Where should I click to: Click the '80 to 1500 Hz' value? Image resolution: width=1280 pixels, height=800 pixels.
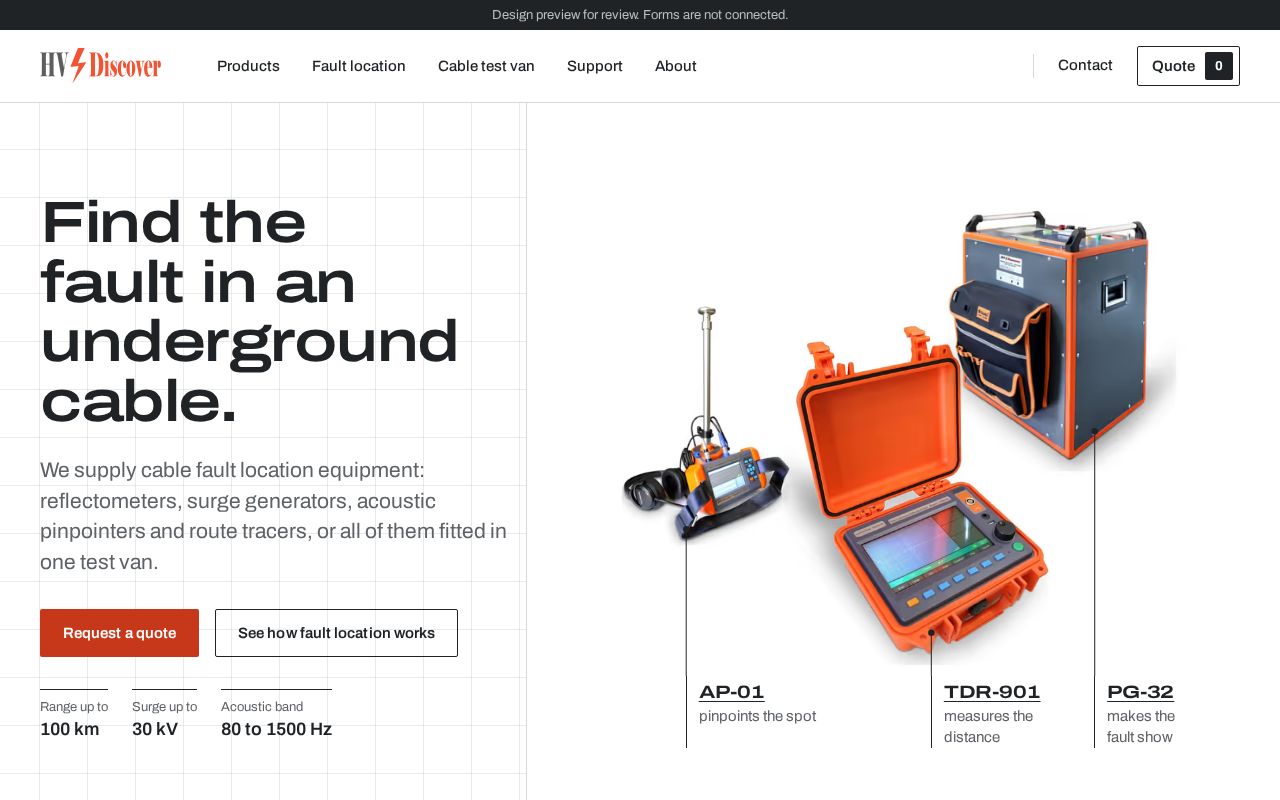(276, 729)
